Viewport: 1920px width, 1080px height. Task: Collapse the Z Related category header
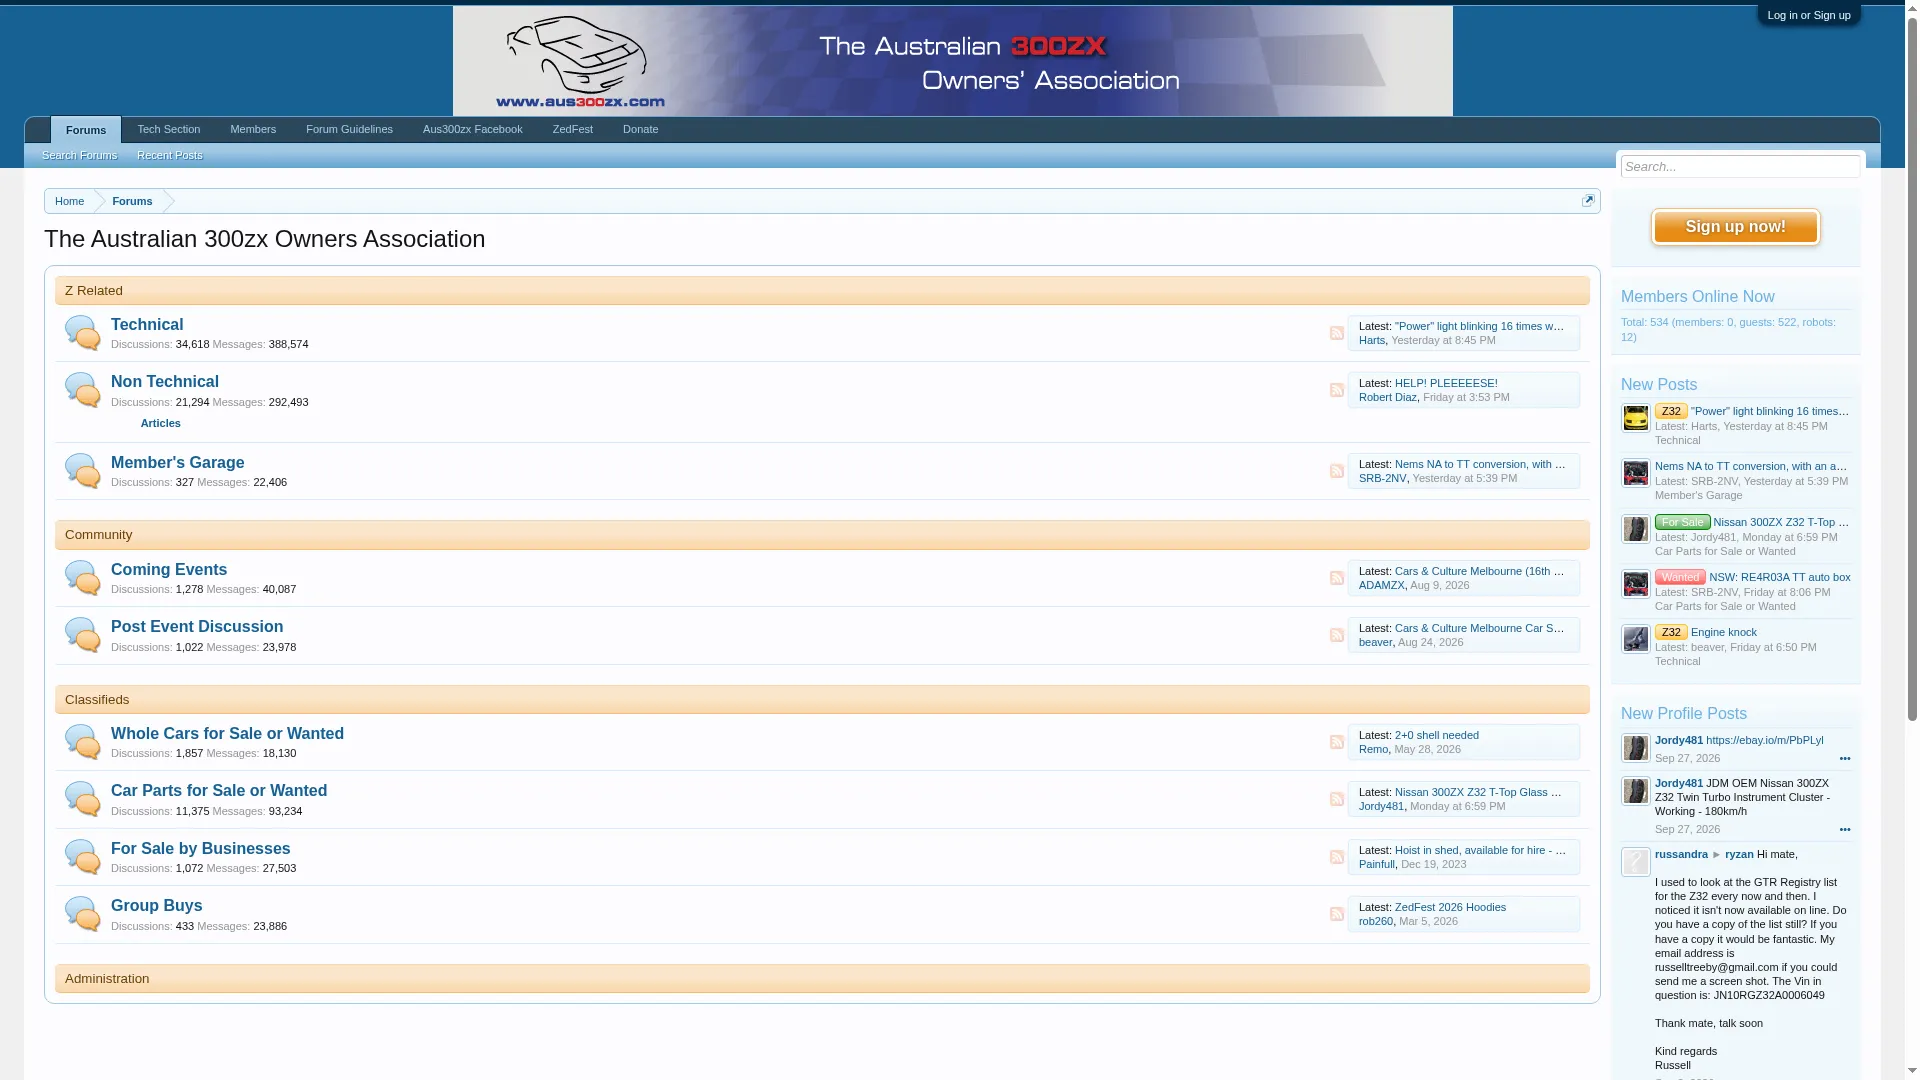point(822,291)
